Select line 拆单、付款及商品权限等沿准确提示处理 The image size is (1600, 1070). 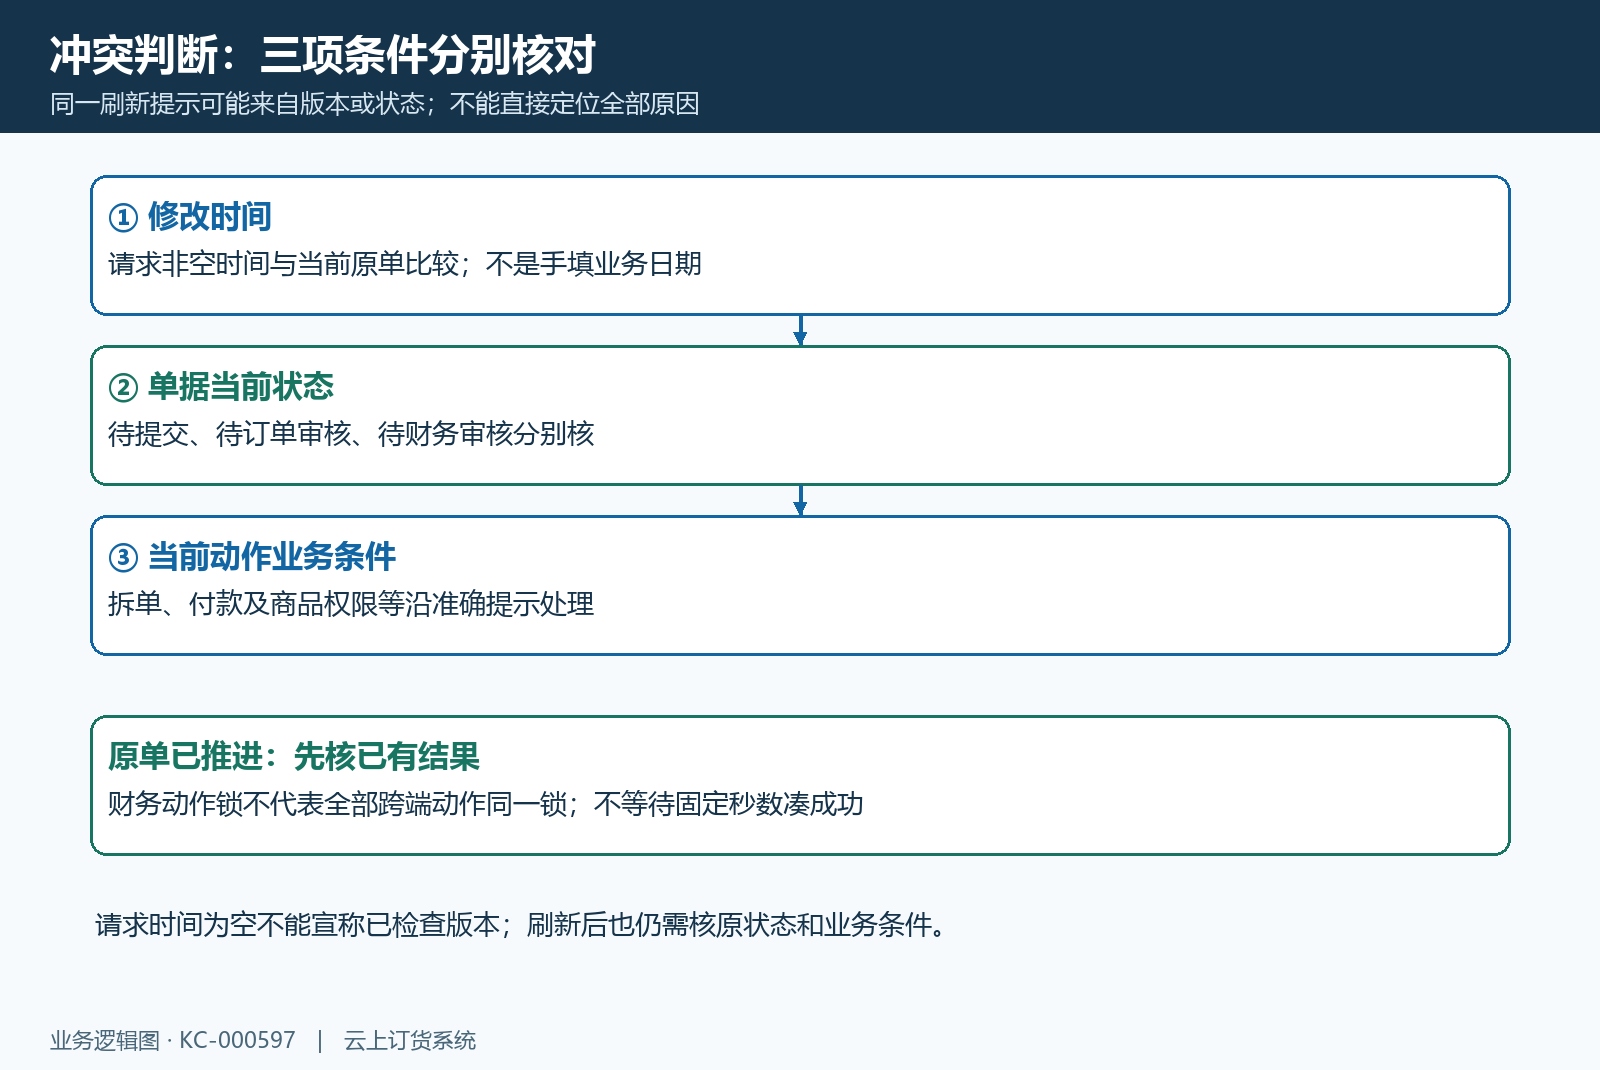pos(351,604)
